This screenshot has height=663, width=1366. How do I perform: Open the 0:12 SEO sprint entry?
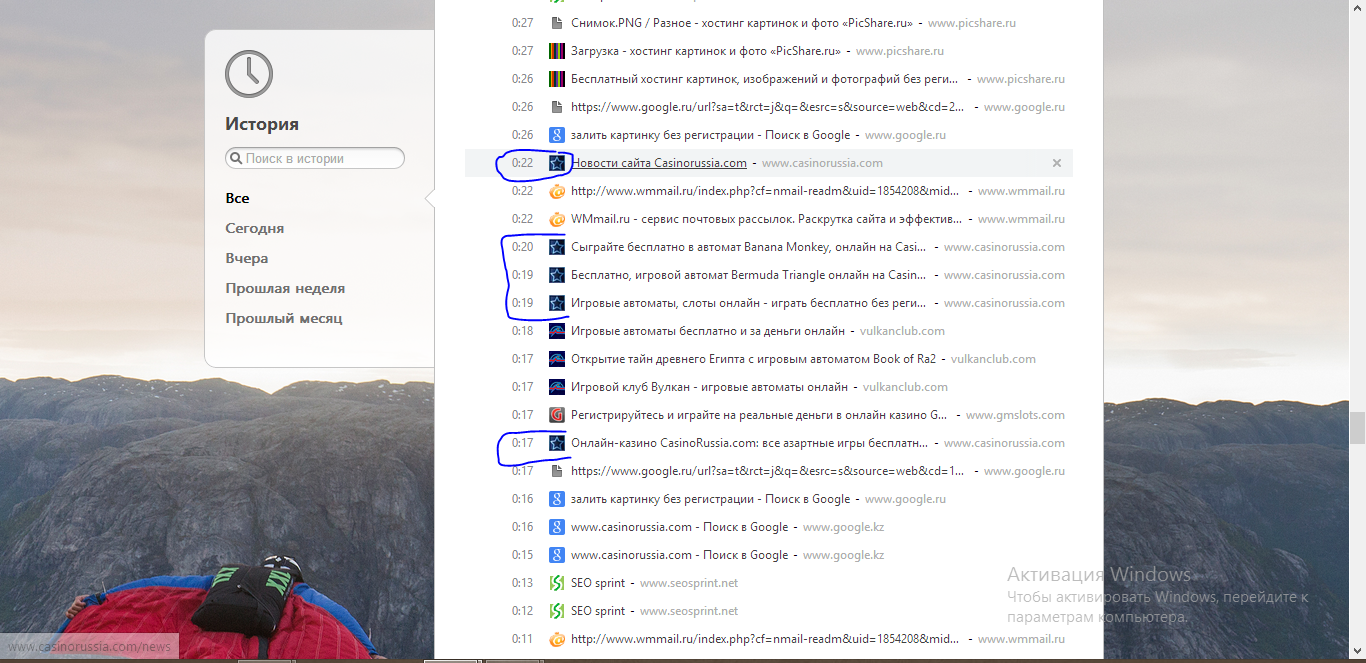click(x=598, y=611)
